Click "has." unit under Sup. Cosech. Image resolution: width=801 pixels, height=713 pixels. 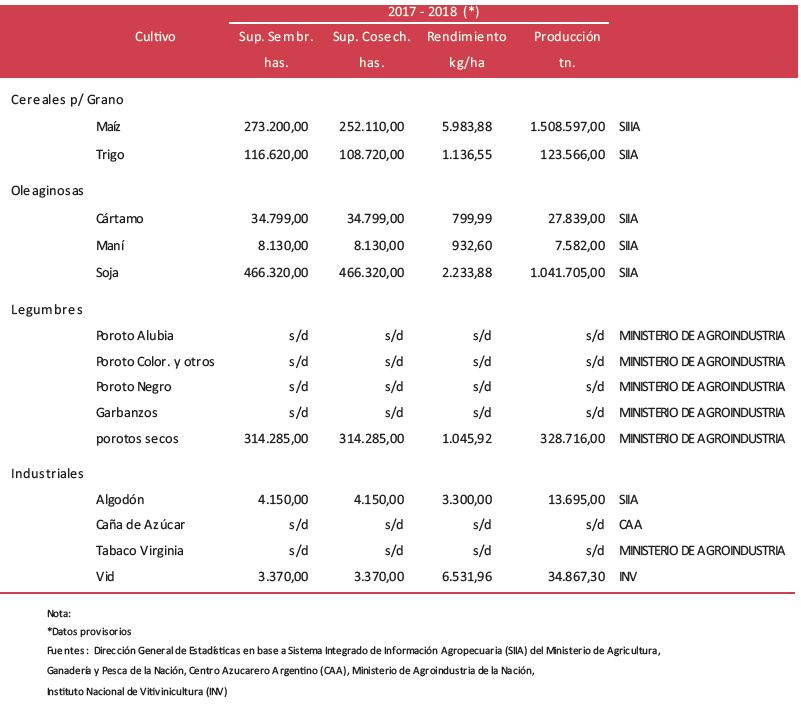click(371, 63)
